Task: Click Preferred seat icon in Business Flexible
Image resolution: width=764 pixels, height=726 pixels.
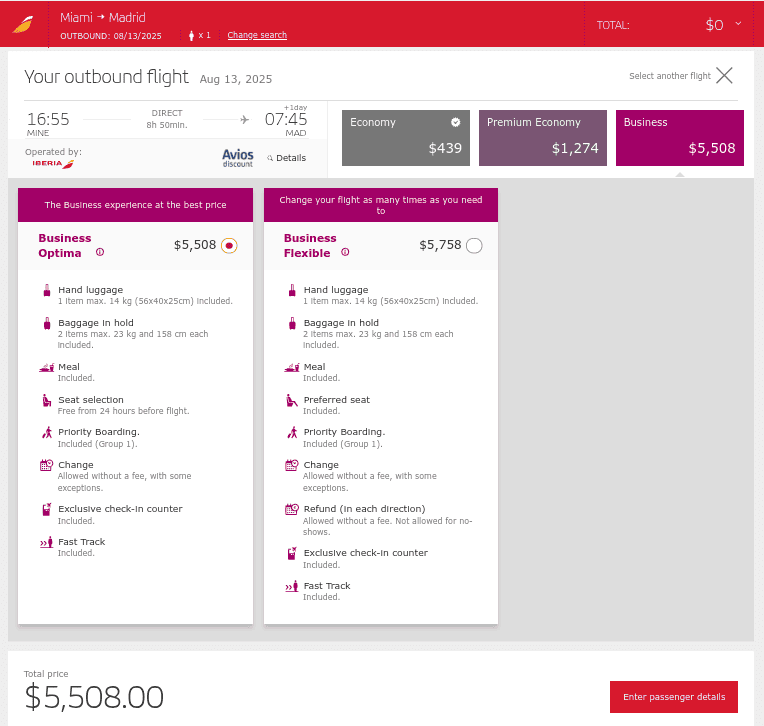Action: 291,401
